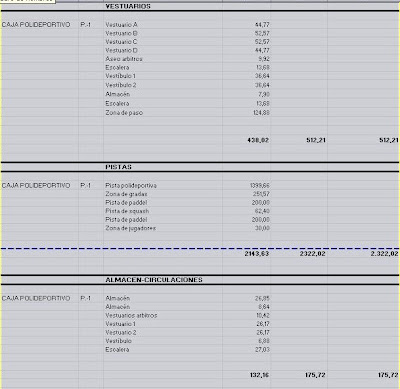Click the value 251,57
This screenshot has width=400, height=389.
pos(261,194)
